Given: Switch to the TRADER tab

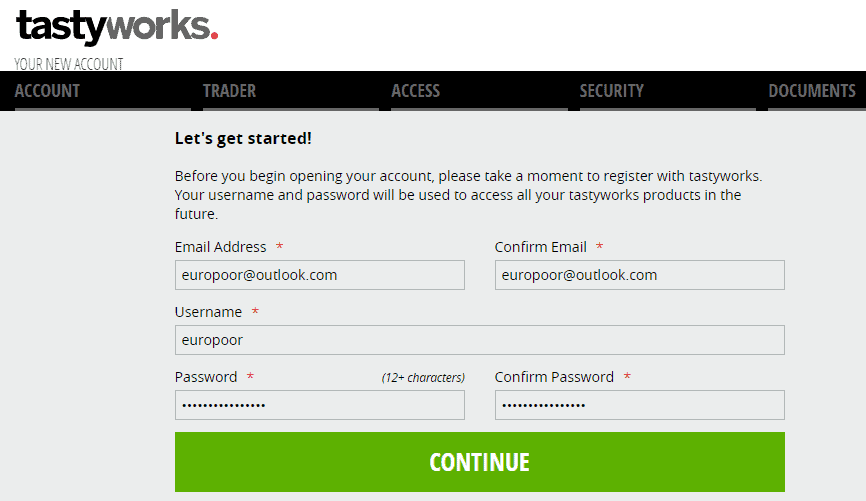Looking at the screenshot, I should coord(229,91).
